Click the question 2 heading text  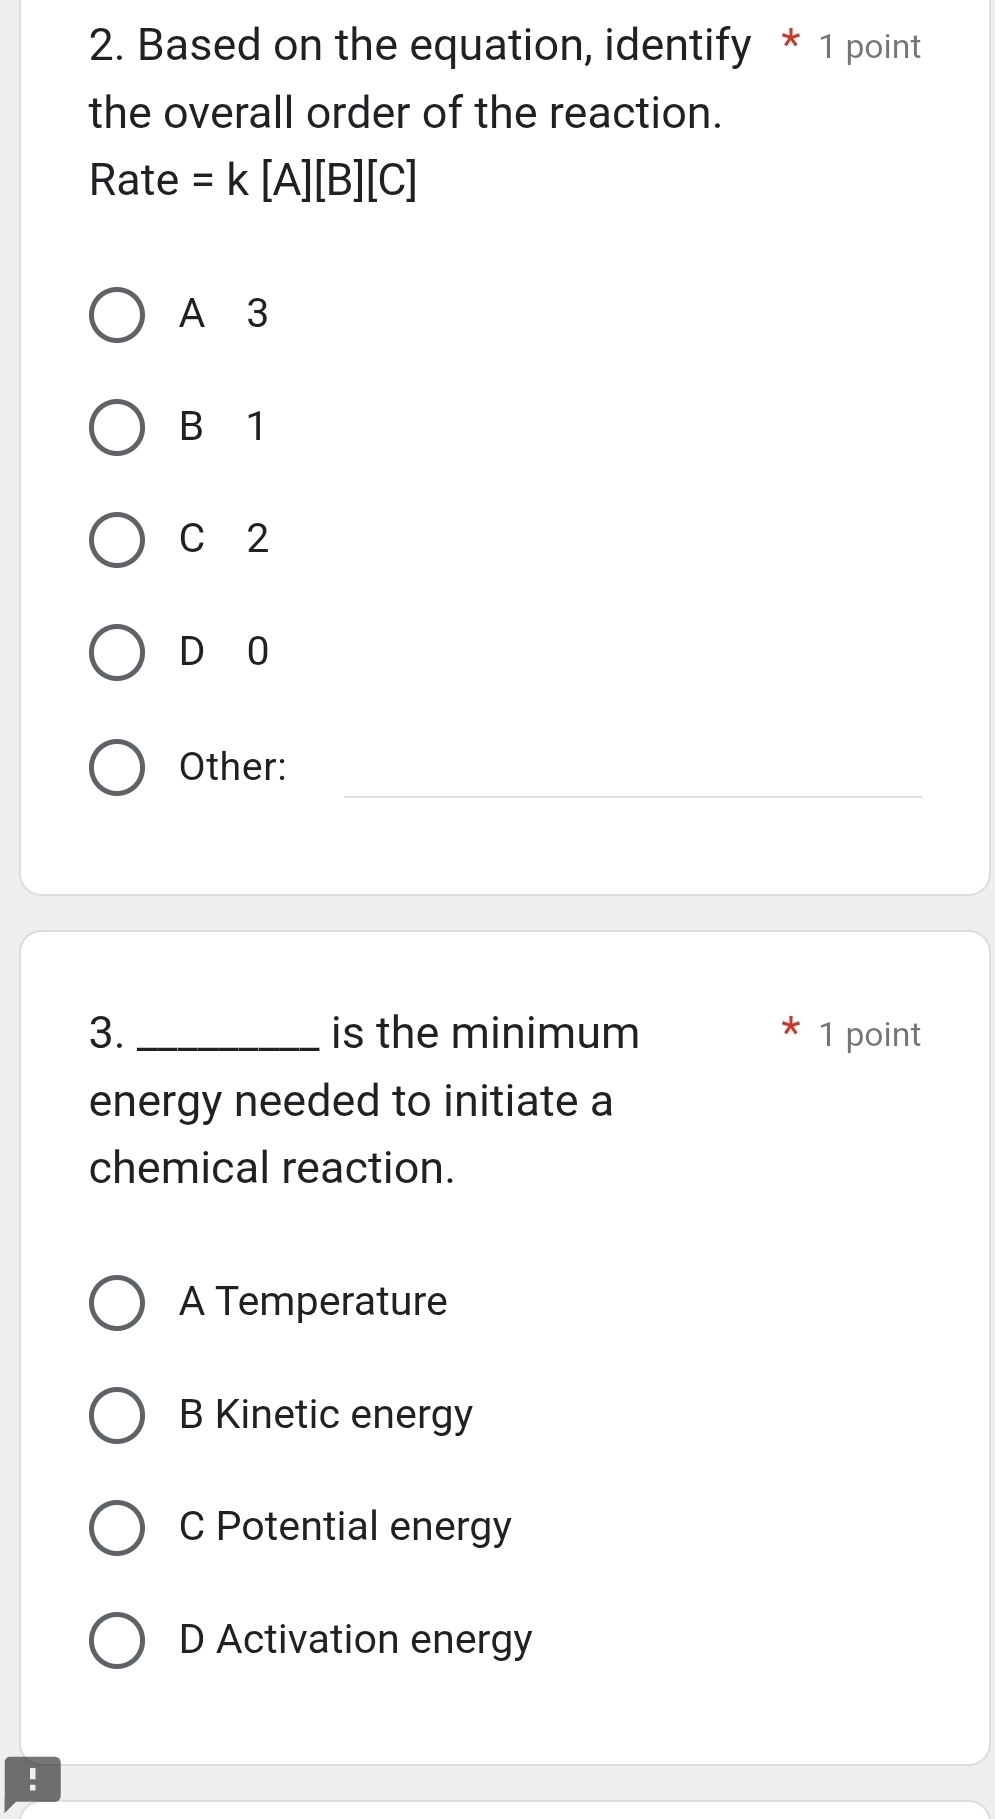coord(419,47)
